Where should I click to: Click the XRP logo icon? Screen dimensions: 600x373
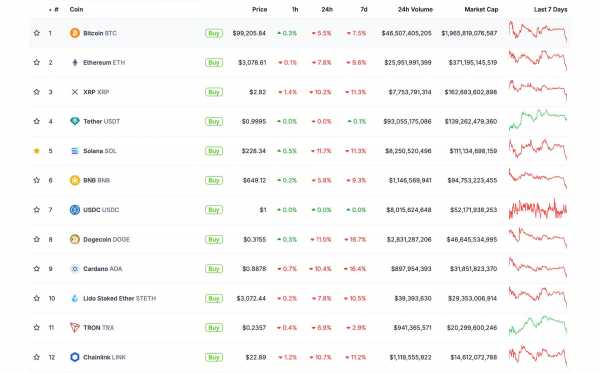[75, 92]
